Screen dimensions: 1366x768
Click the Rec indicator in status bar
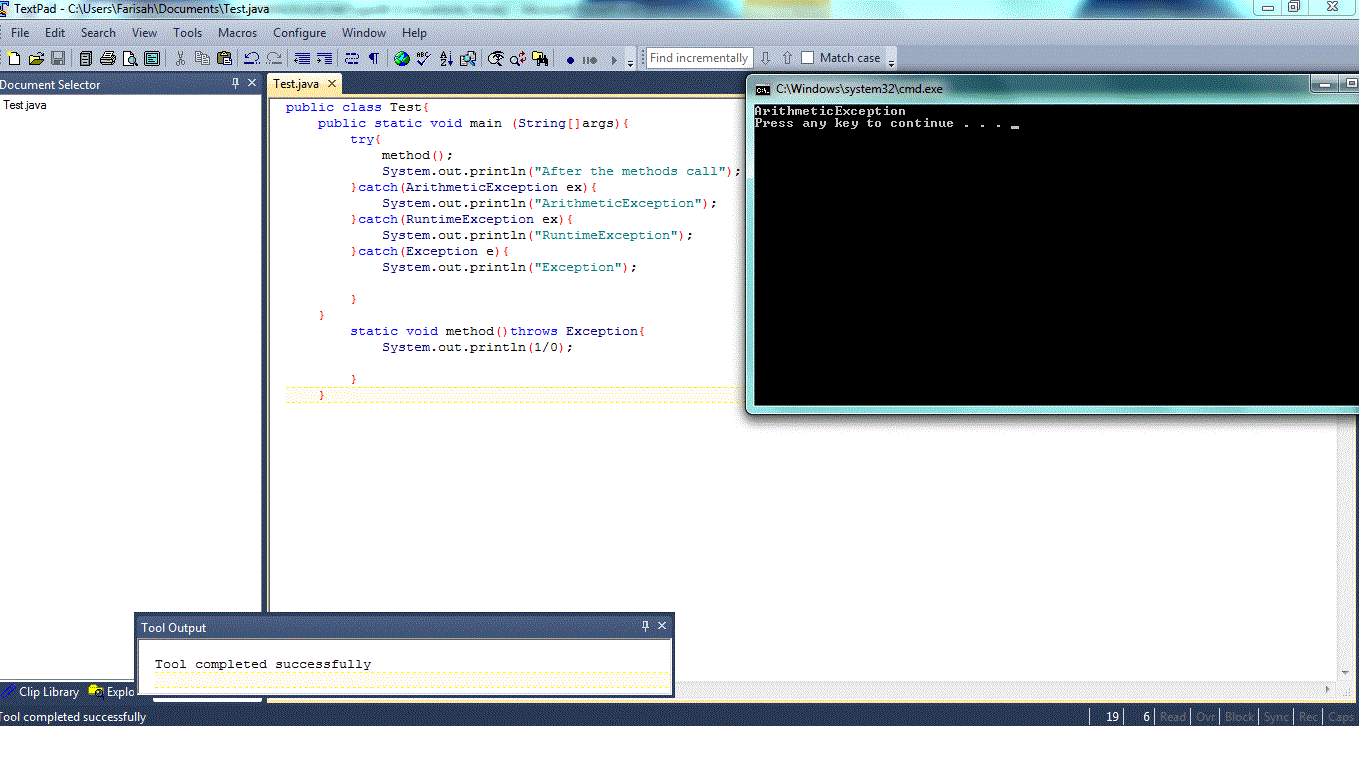1308,717
